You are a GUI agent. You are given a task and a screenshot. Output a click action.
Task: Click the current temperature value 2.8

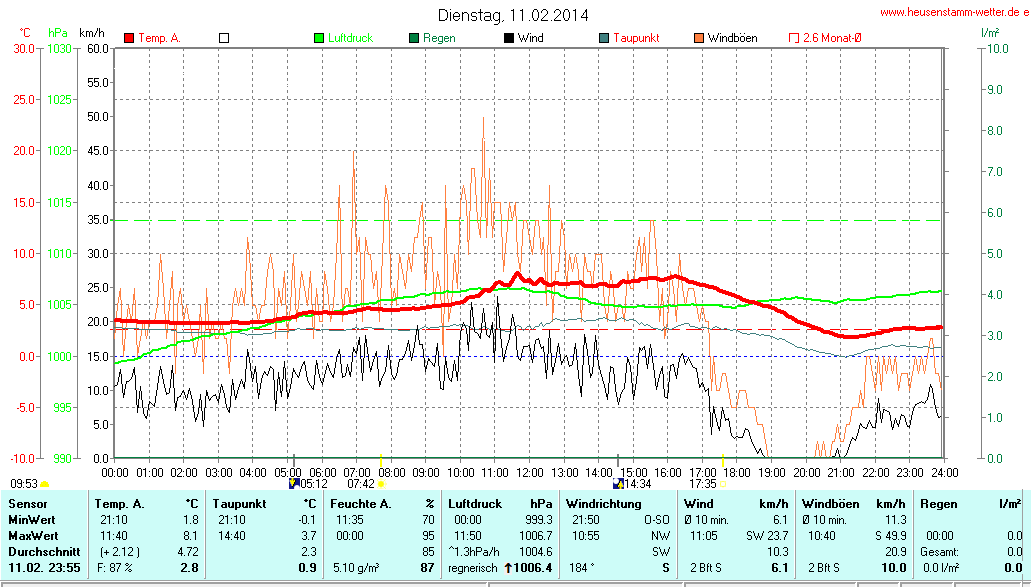click(x=190, y=568)
